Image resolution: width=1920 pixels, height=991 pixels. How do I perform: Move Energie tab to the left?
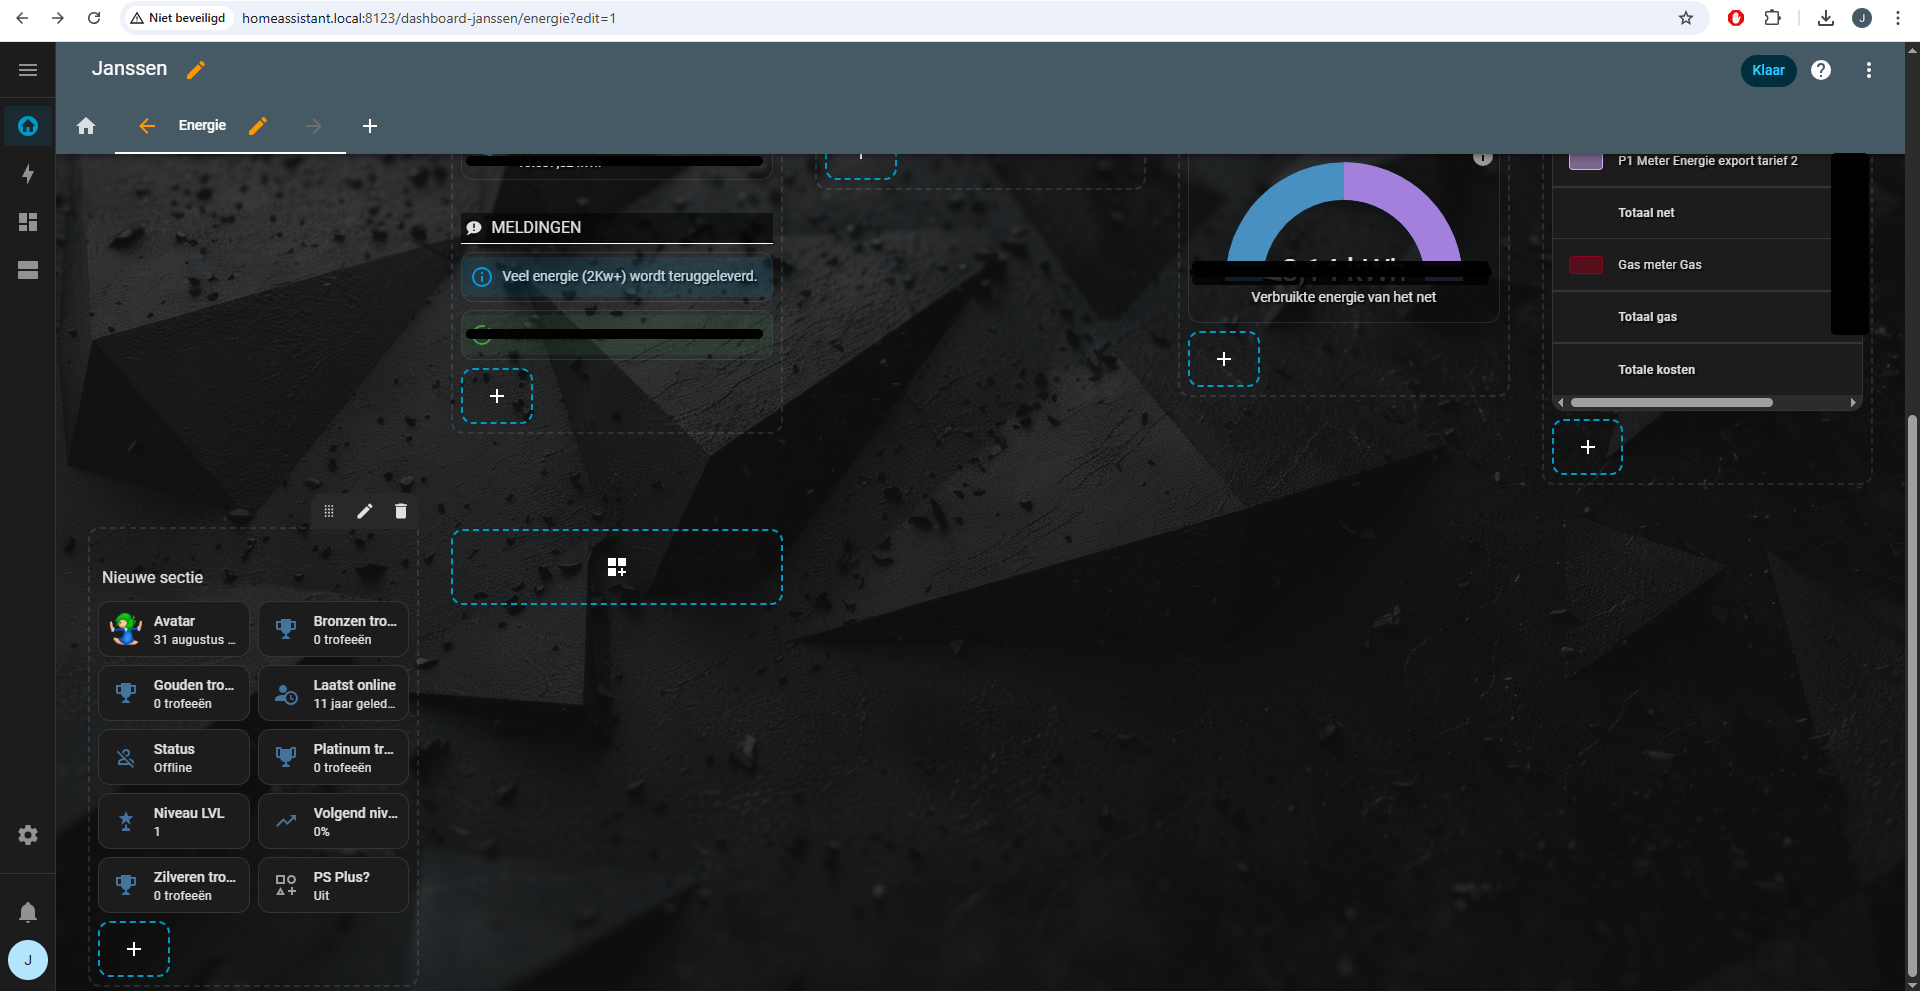[147, 126]
